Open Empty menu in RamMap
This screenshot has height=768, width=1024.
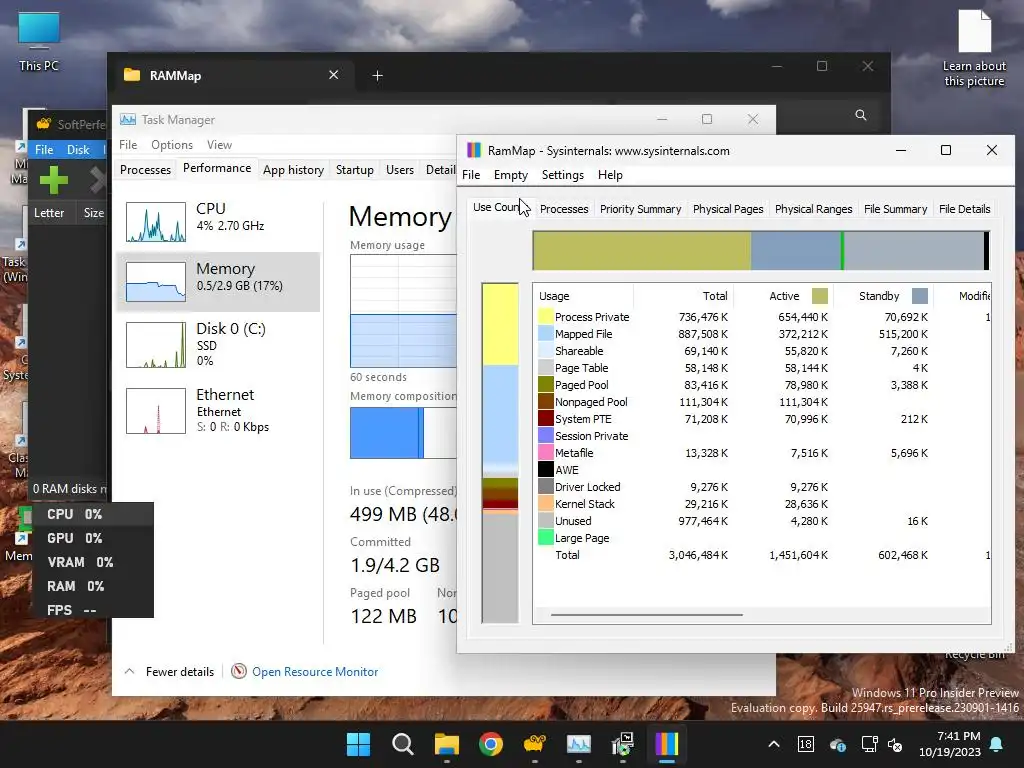(x=511, y=175)
